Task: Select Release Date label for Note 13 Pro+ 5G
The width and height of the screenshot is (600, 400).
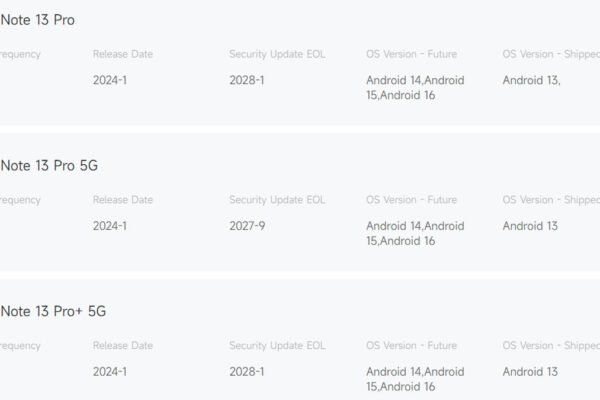Action: tap(123, 346)
